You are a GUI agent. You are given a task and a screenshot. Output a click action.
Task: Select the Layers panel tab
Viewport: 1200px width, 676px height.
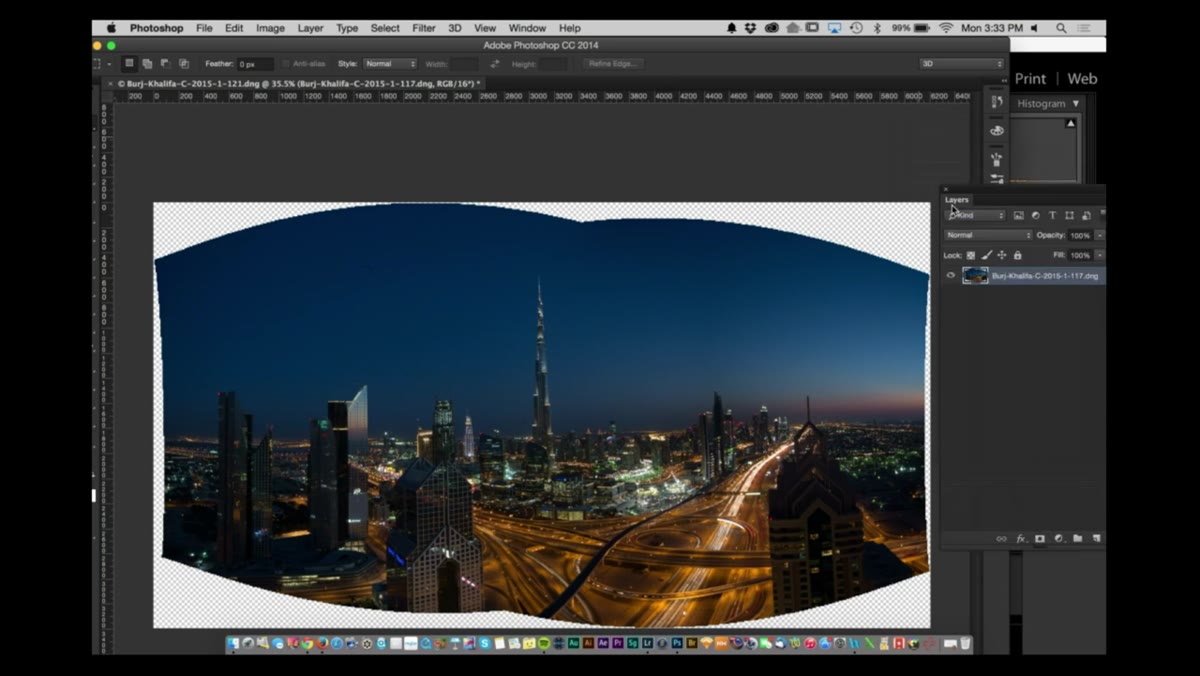(957, 200)
